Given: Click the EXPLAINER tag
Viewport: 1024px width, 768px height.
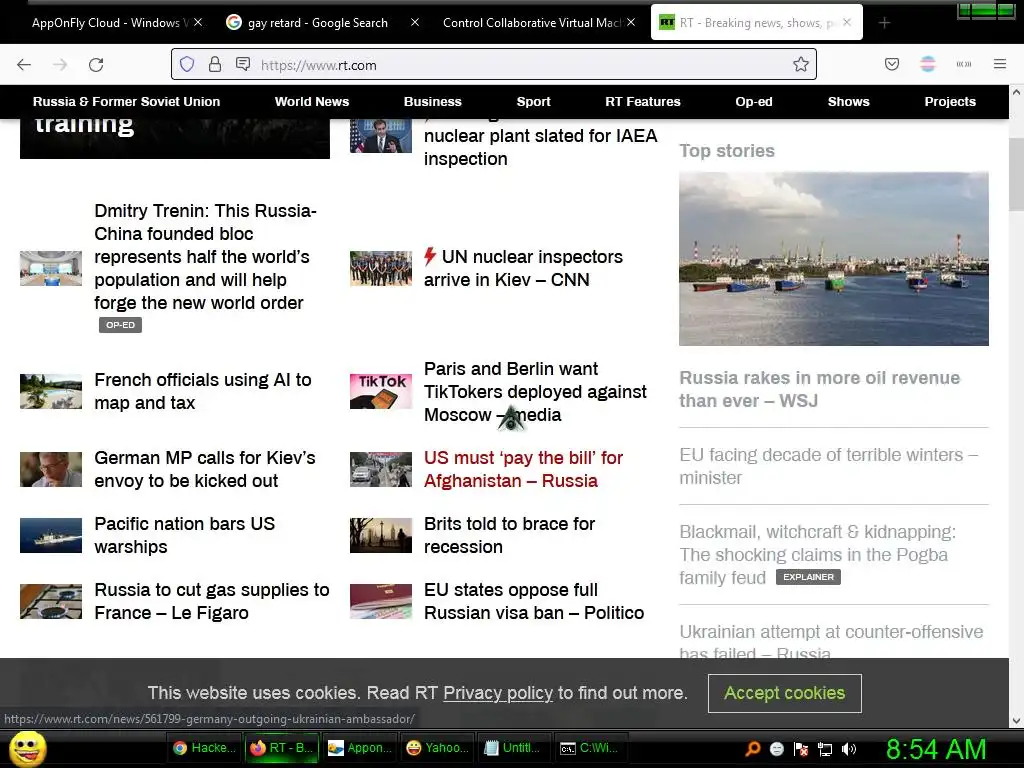Looking at the screenshot, I should 808,577.
